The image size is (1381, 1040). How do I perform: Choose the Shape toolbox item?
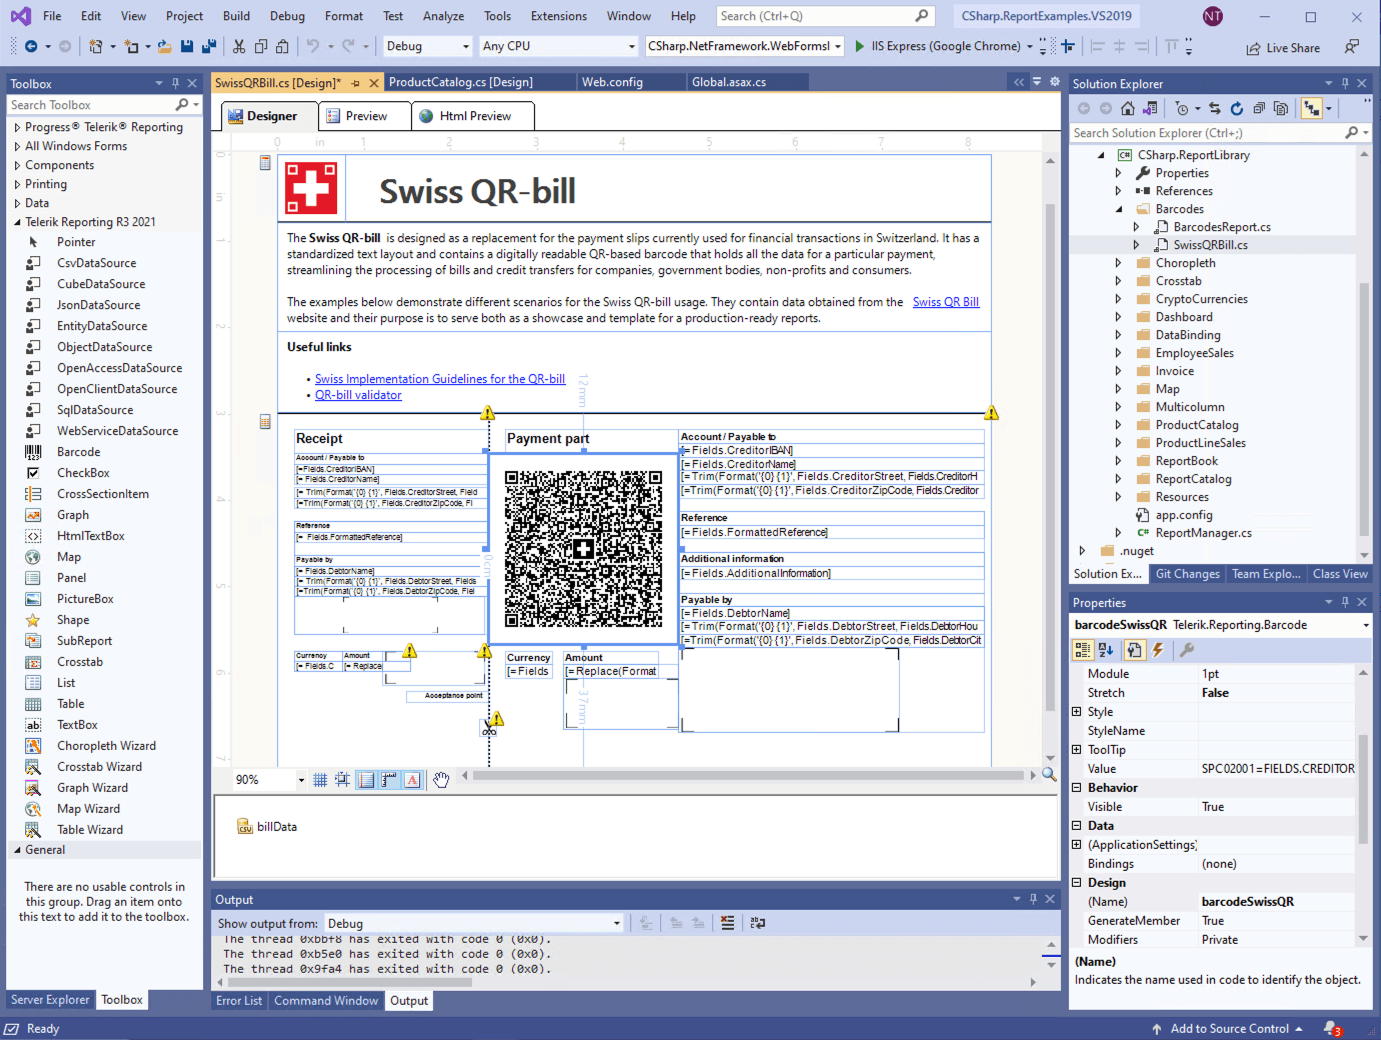(73, 620)
